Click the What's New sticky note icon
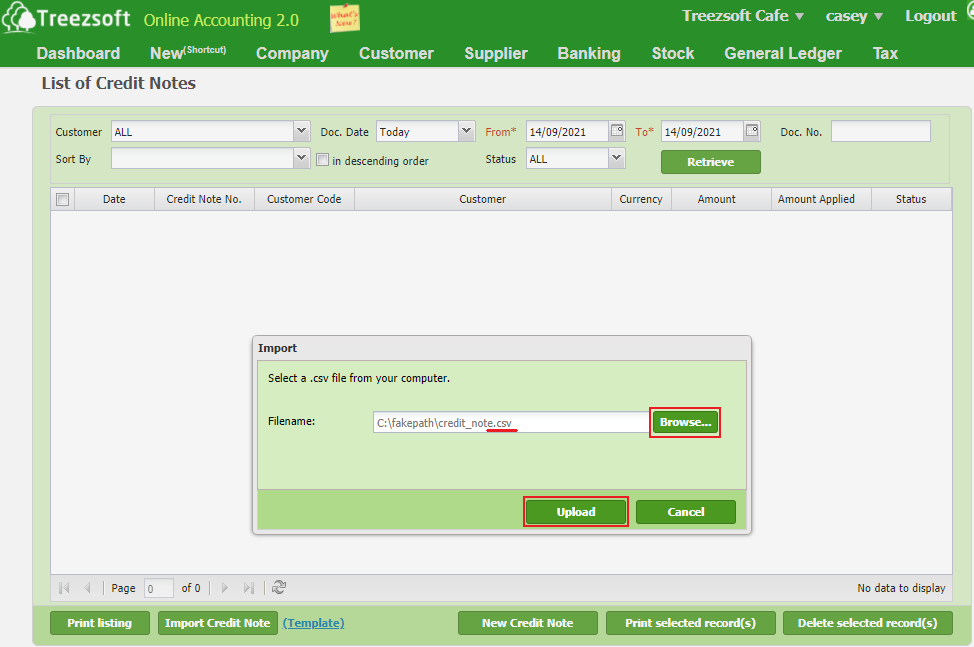 (x=344, y=18)
